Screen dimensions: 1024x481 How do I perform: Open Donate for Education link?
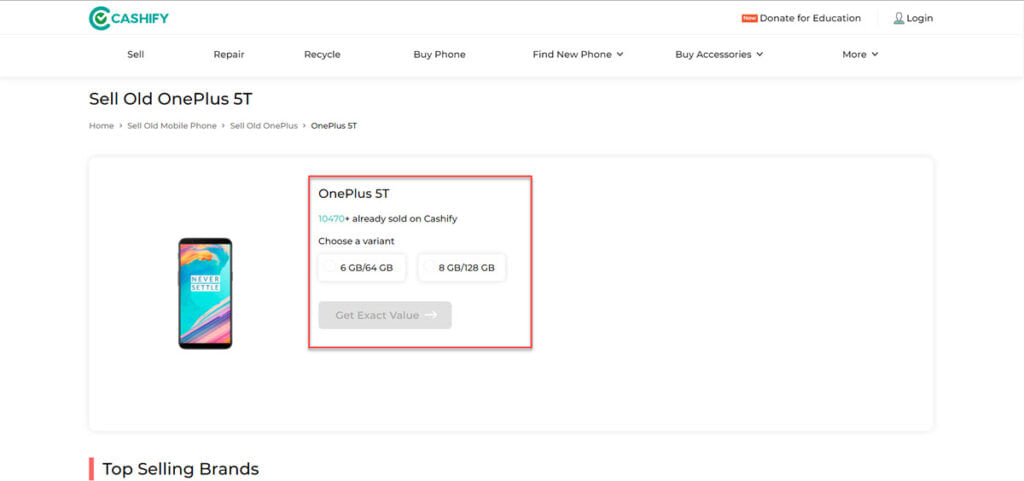click(x=810, y=18)
